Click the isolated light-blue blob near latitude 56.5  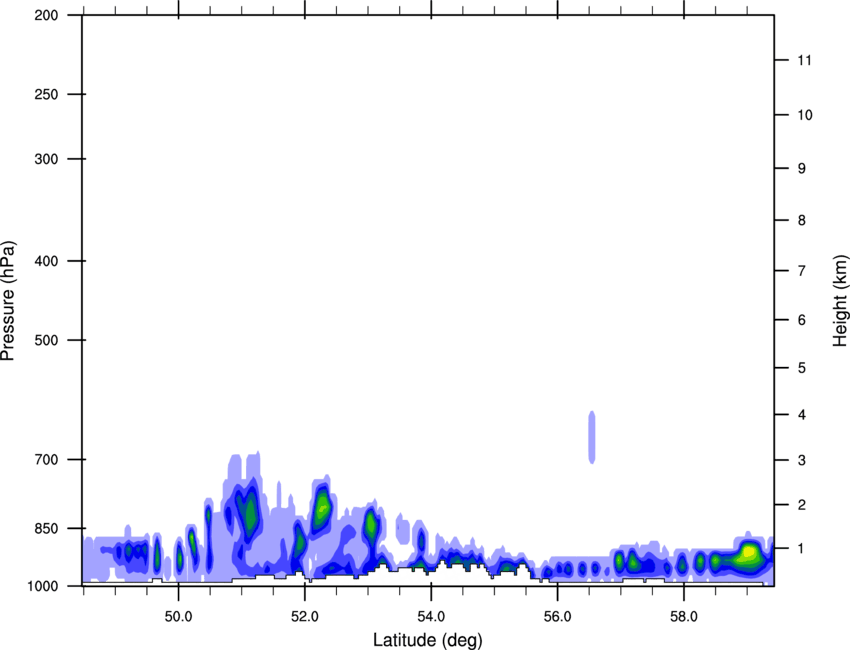(x=592, y=437)
